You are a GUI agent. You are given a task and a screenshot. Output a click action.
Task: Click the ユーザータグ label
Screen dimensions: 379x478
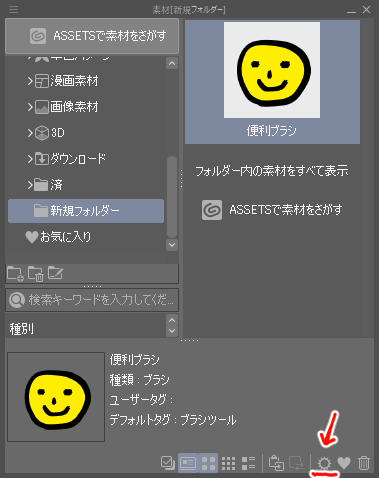pos(141,400)
